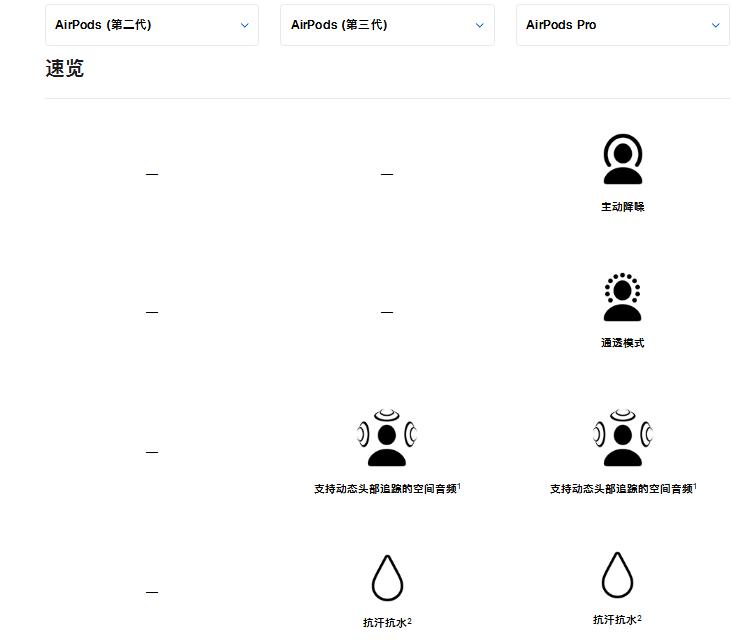This screenshot has width=732, height=640.
Task: Open the AirPods (第二代) model dropdown
Action: [x=152, y=25]
